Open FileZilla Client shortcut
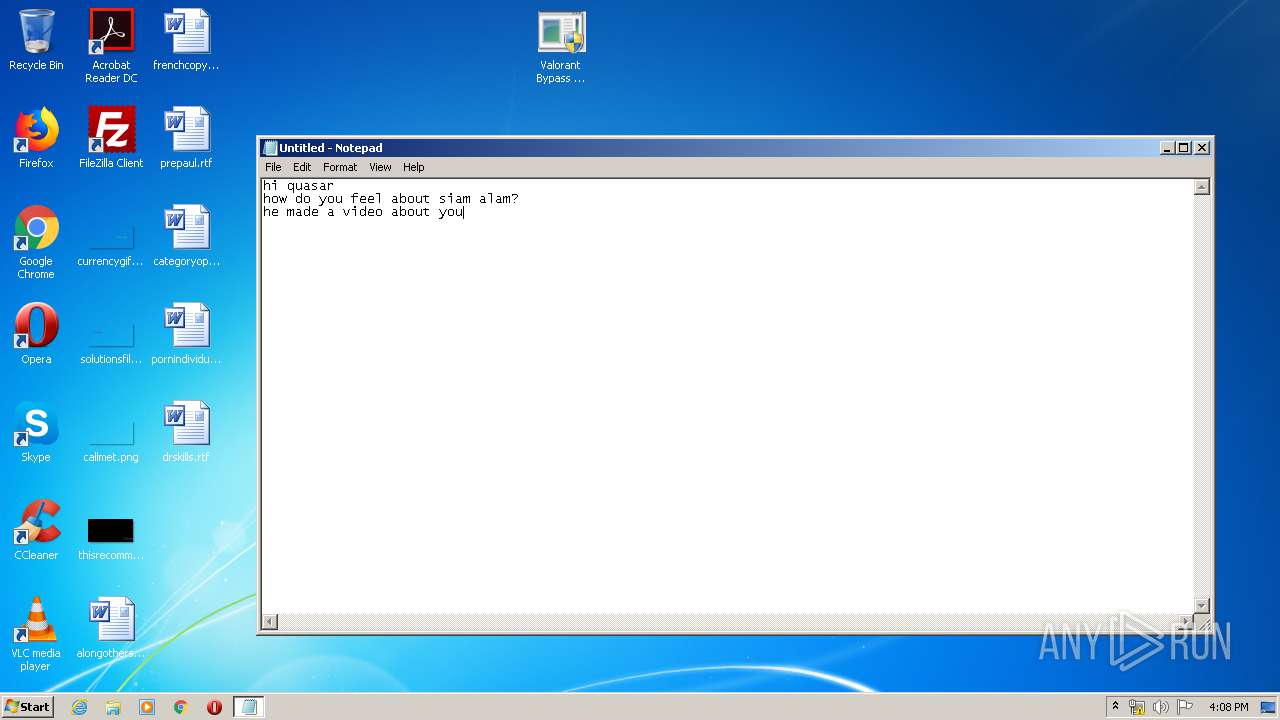This screenshot has height=720, width=1280. pyautogui.click(x=111, y=138)
